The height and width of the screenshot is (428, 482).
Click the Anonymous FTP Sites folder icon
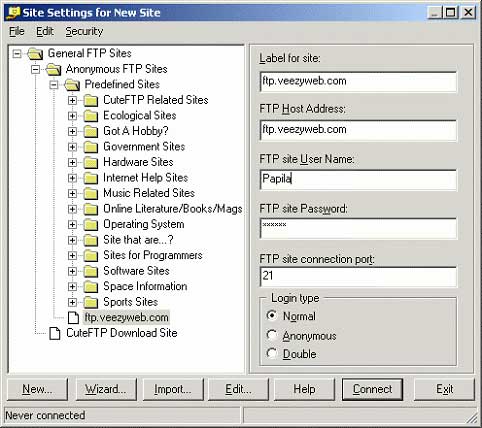tap(54, 69)
